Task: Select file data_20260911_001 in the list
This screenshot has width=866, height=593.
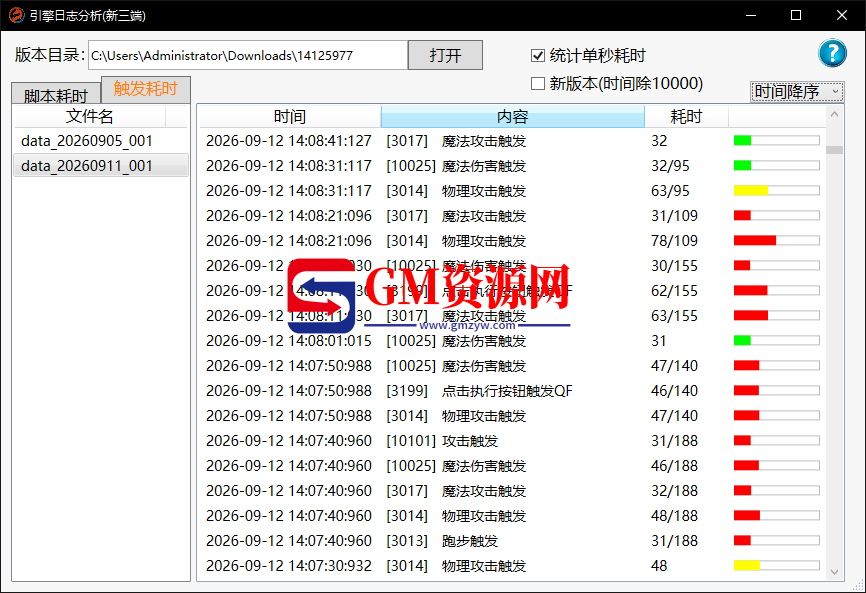Action: pos(101,166)
